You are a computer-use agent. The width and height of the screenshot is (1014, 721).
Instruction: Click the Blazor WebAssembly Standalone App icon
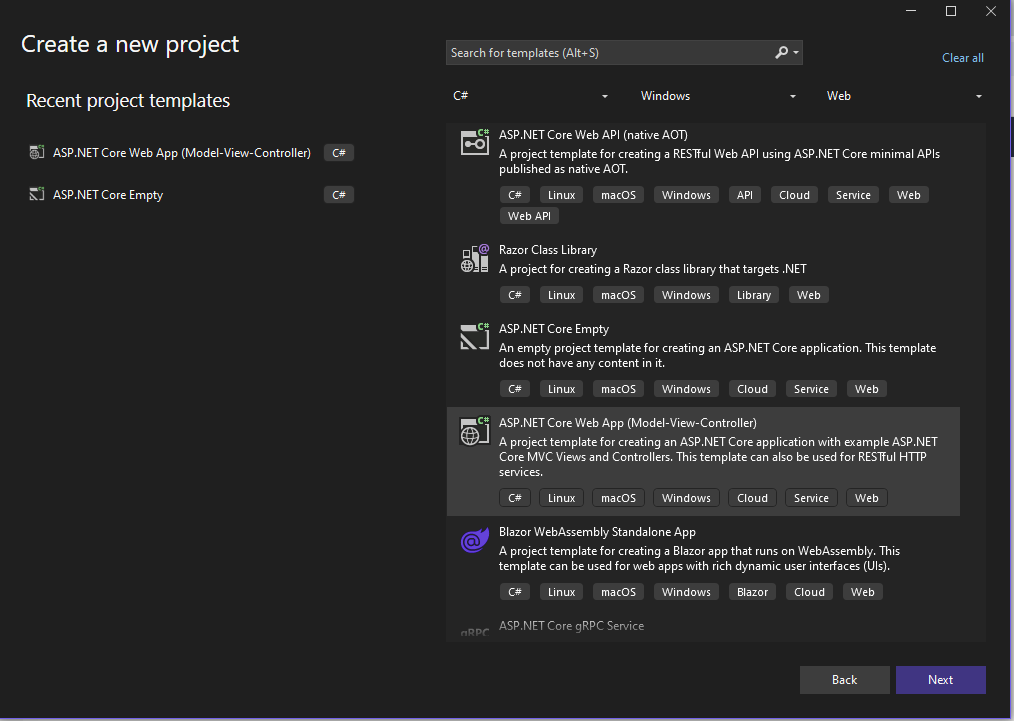(x=474, y=541)
